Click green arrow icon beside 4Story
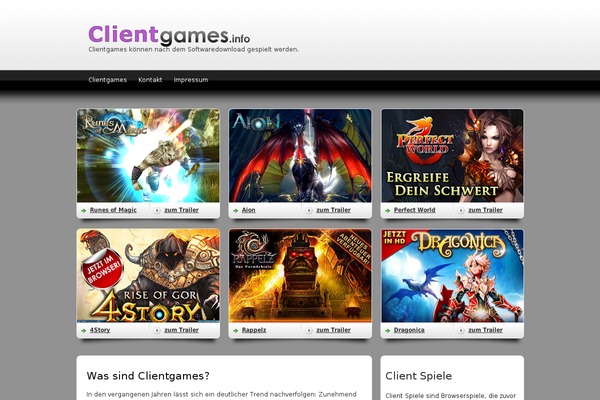Image resolution: width=600 pixels, height=400 pixels. [83, 330]
